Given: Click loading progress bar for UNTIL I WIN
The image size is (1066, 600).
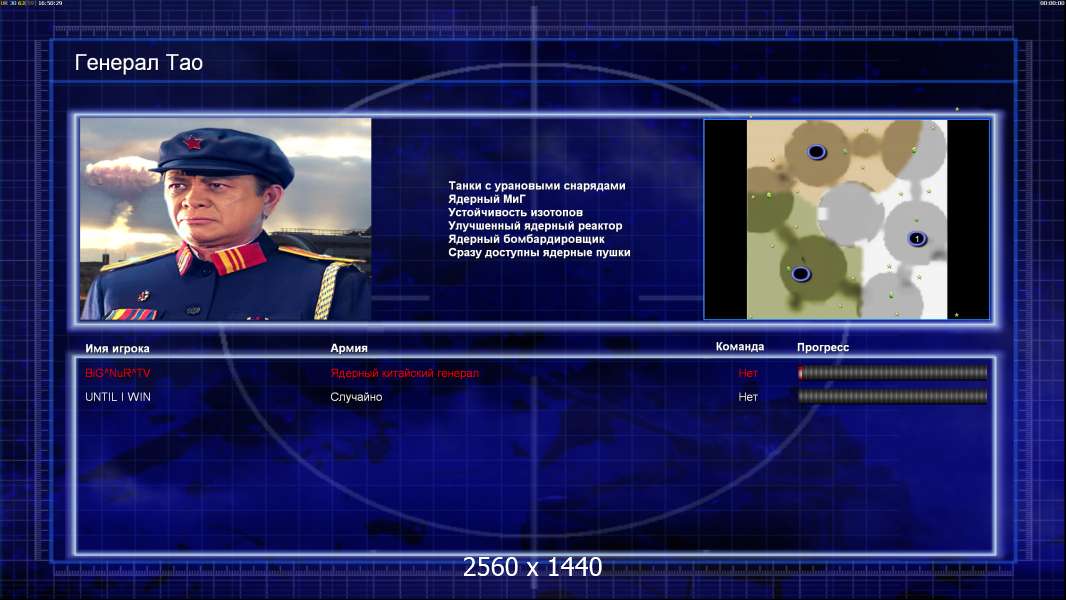Looking at the screenshot, I should coord(893,396).
